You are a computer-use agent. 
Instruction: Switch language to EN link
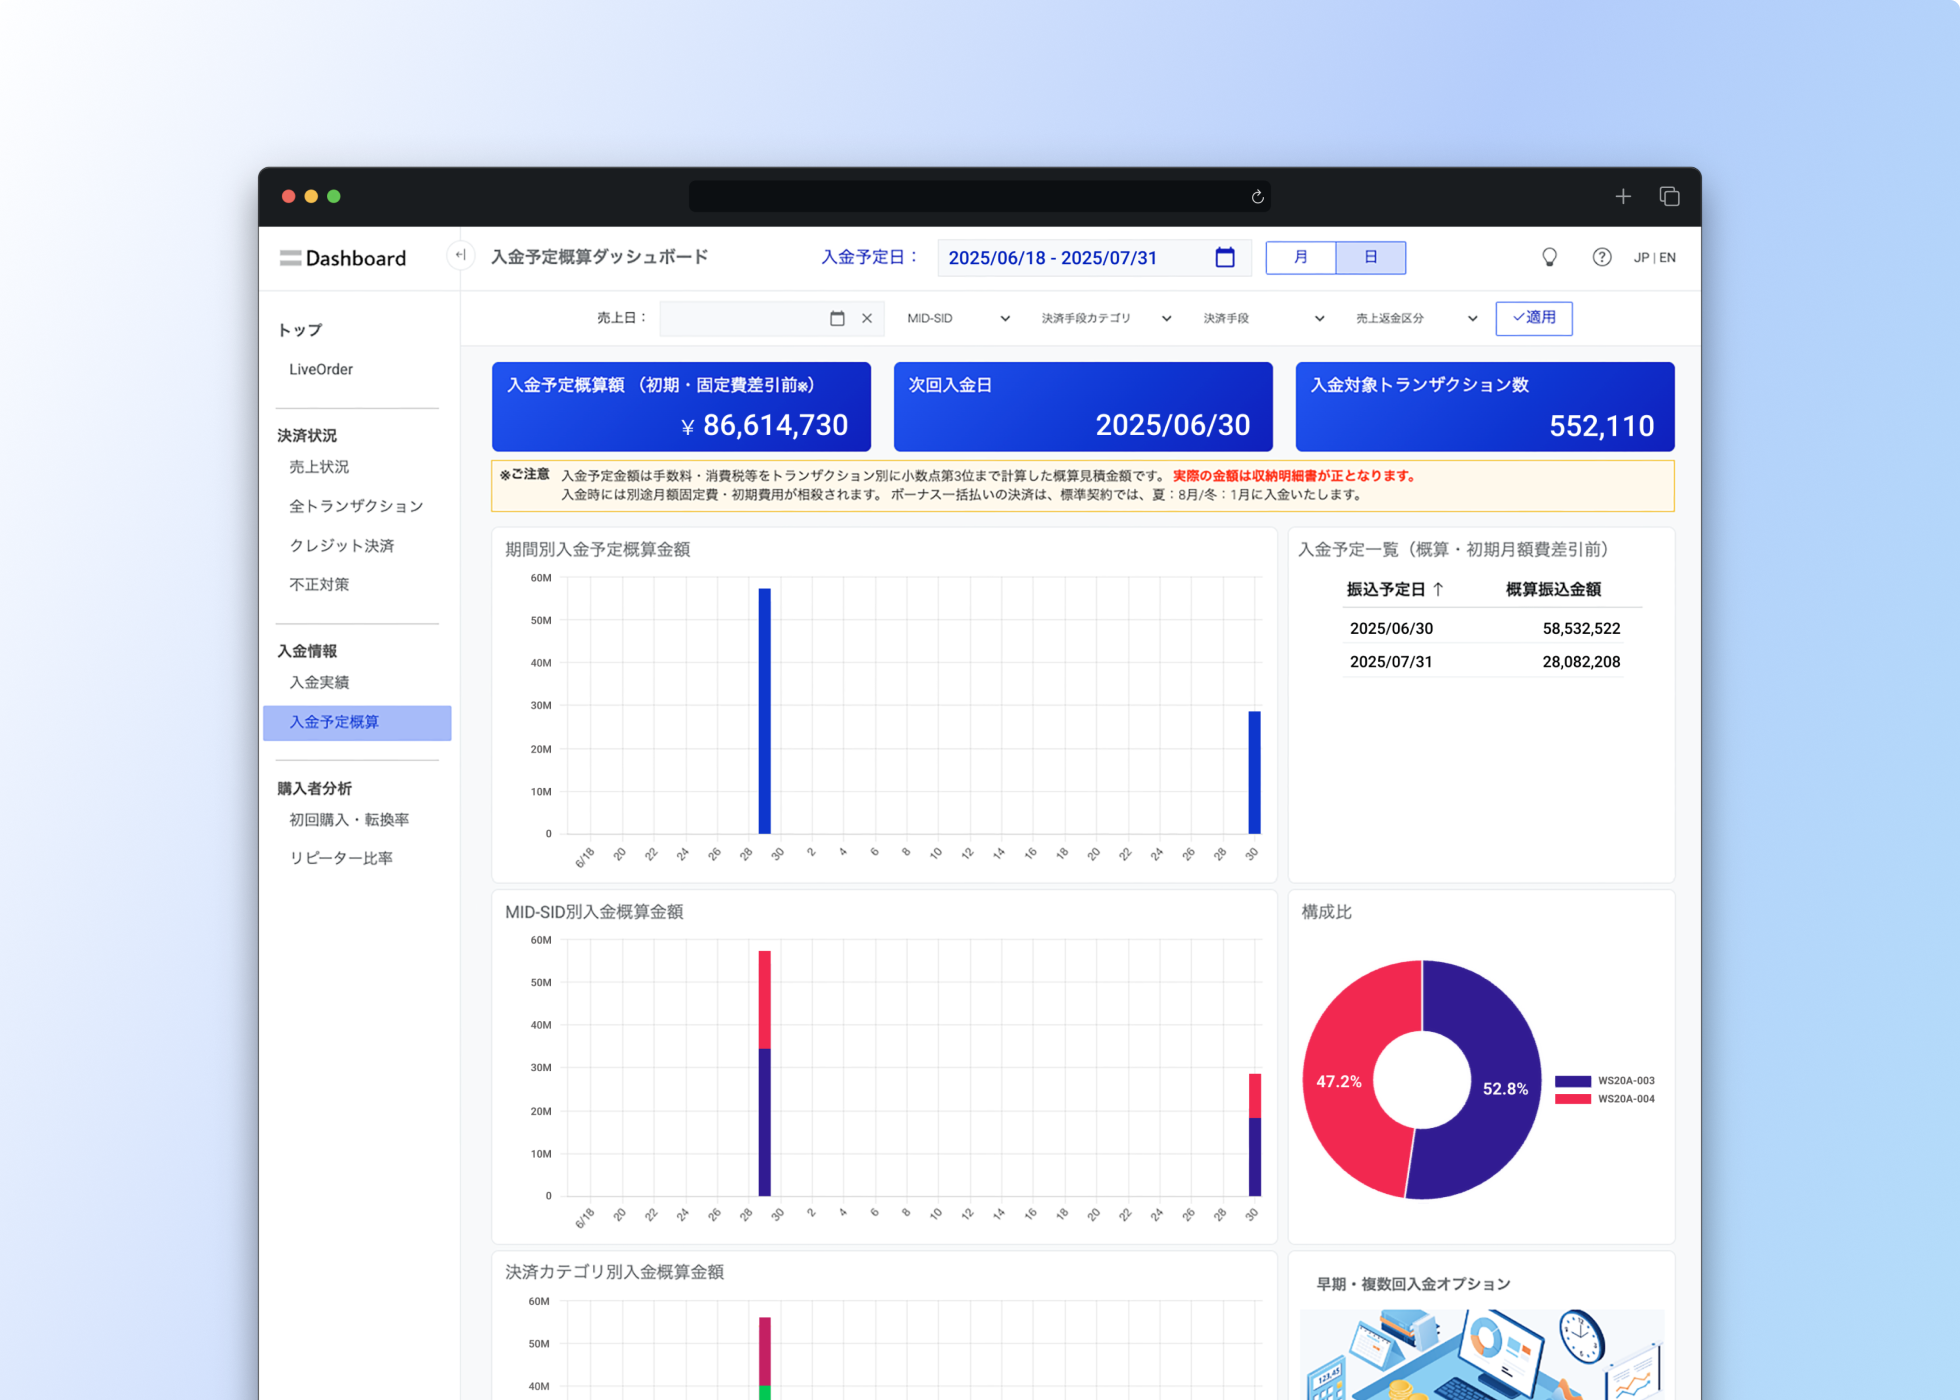(1668, 258)
